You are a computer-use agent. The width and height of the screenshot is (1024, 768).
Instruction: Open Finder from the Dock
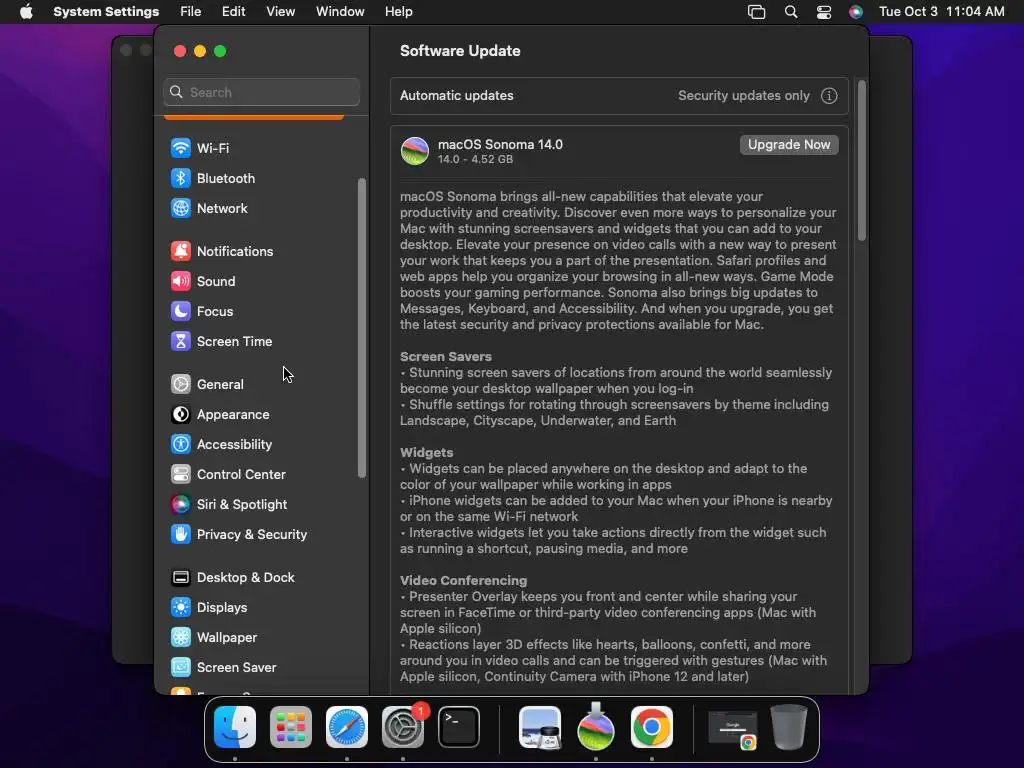click(x=235, y=727)
